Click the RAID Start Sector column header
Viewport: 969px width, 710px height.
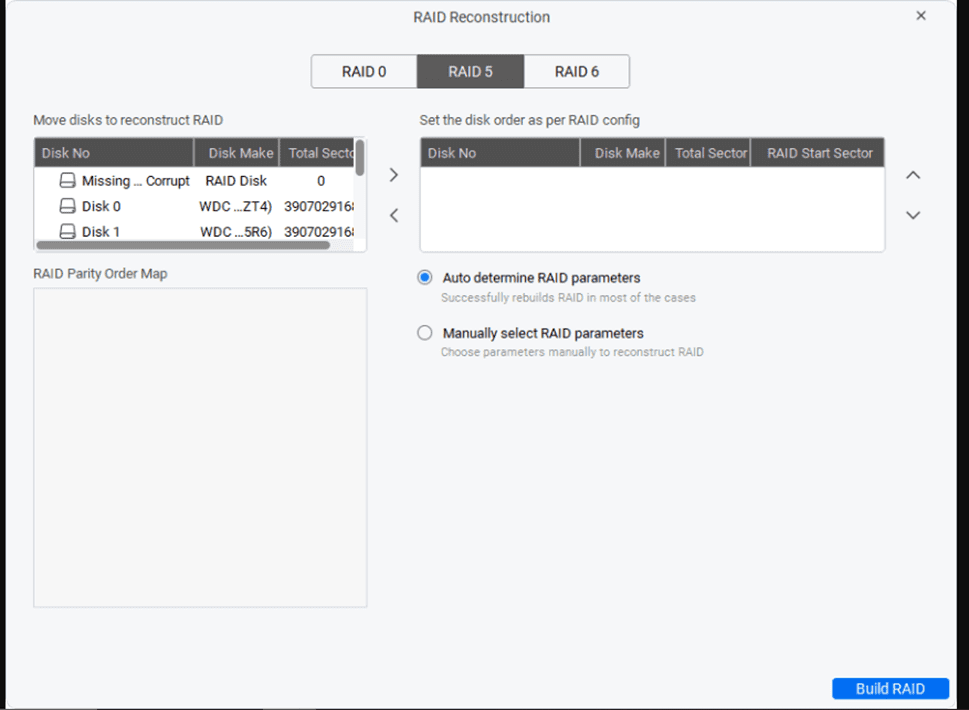pos(817,152)
